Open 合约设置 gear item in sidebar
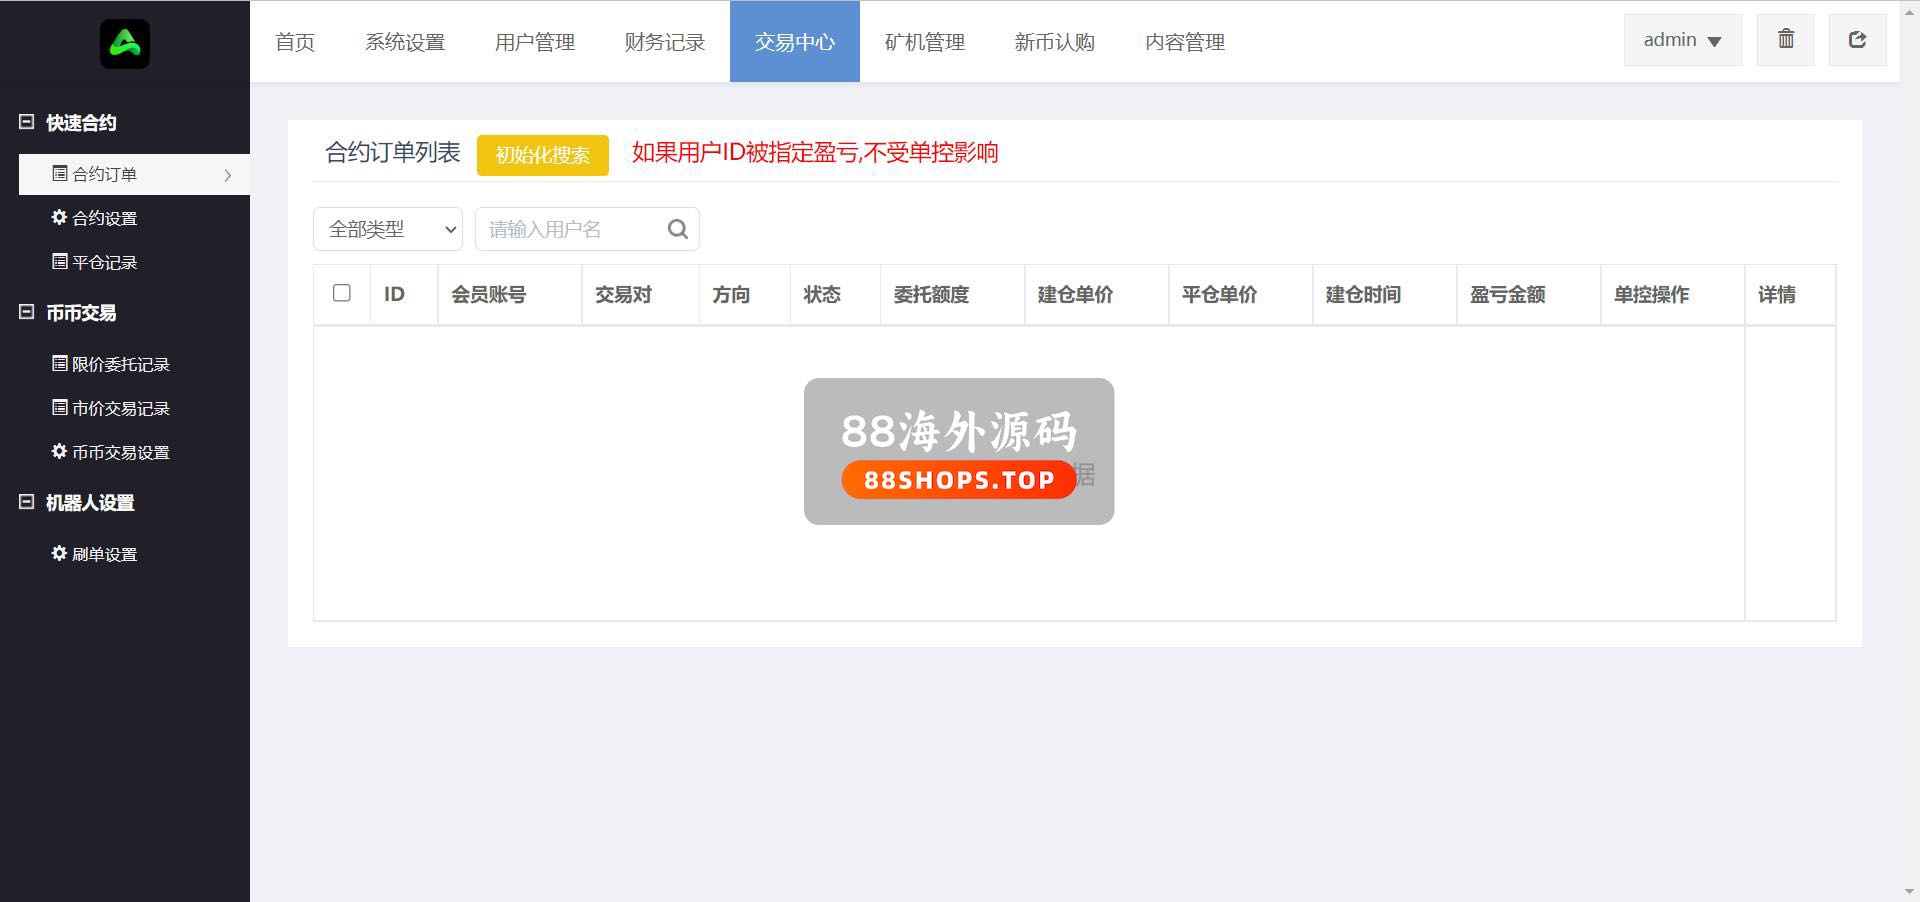Screen dimensions: 1920x902 (95, 218)
